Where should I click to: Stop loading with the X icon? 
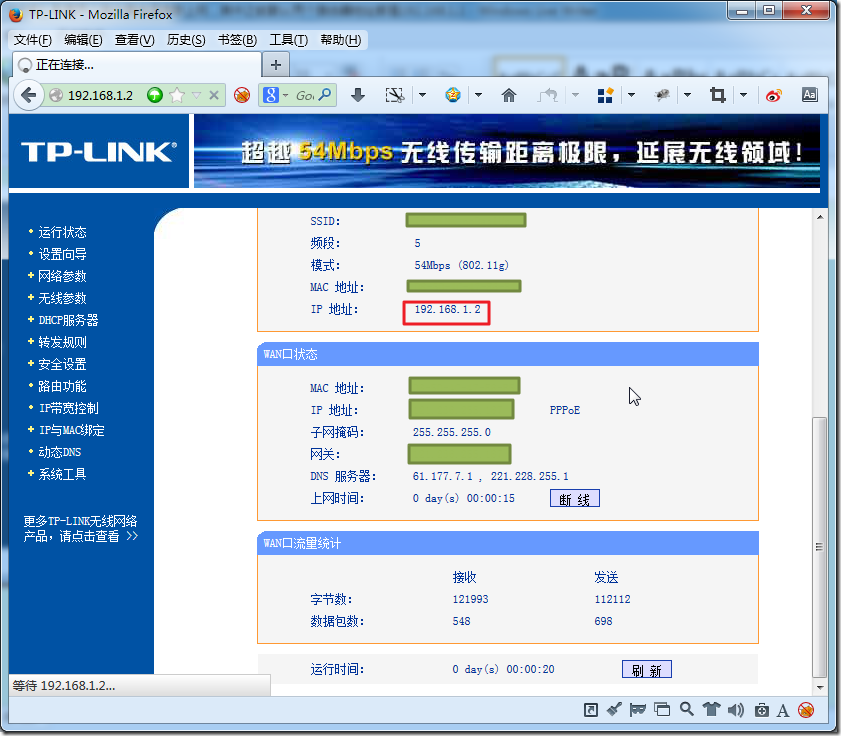tap(213, 95)
